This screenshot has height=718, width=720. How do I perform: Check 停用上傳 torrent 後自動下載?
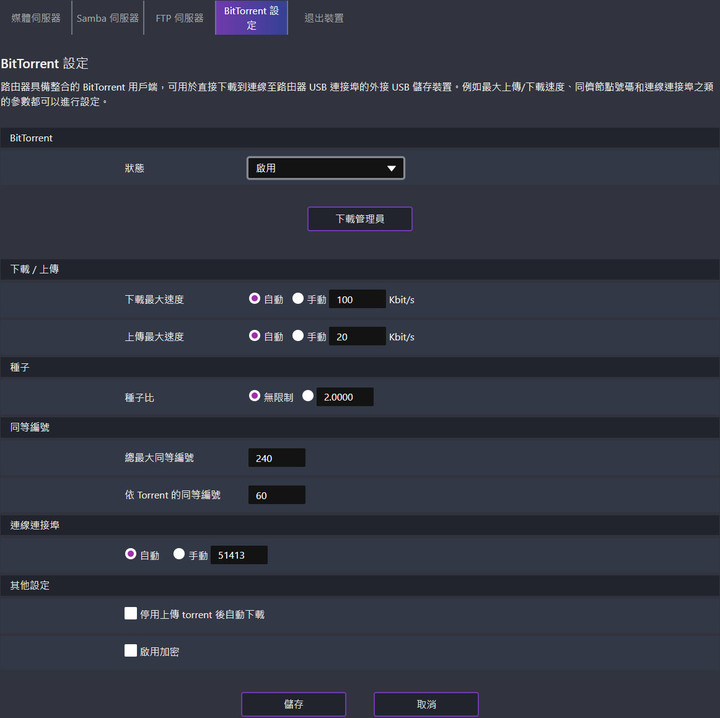click(x=130, y=613)
